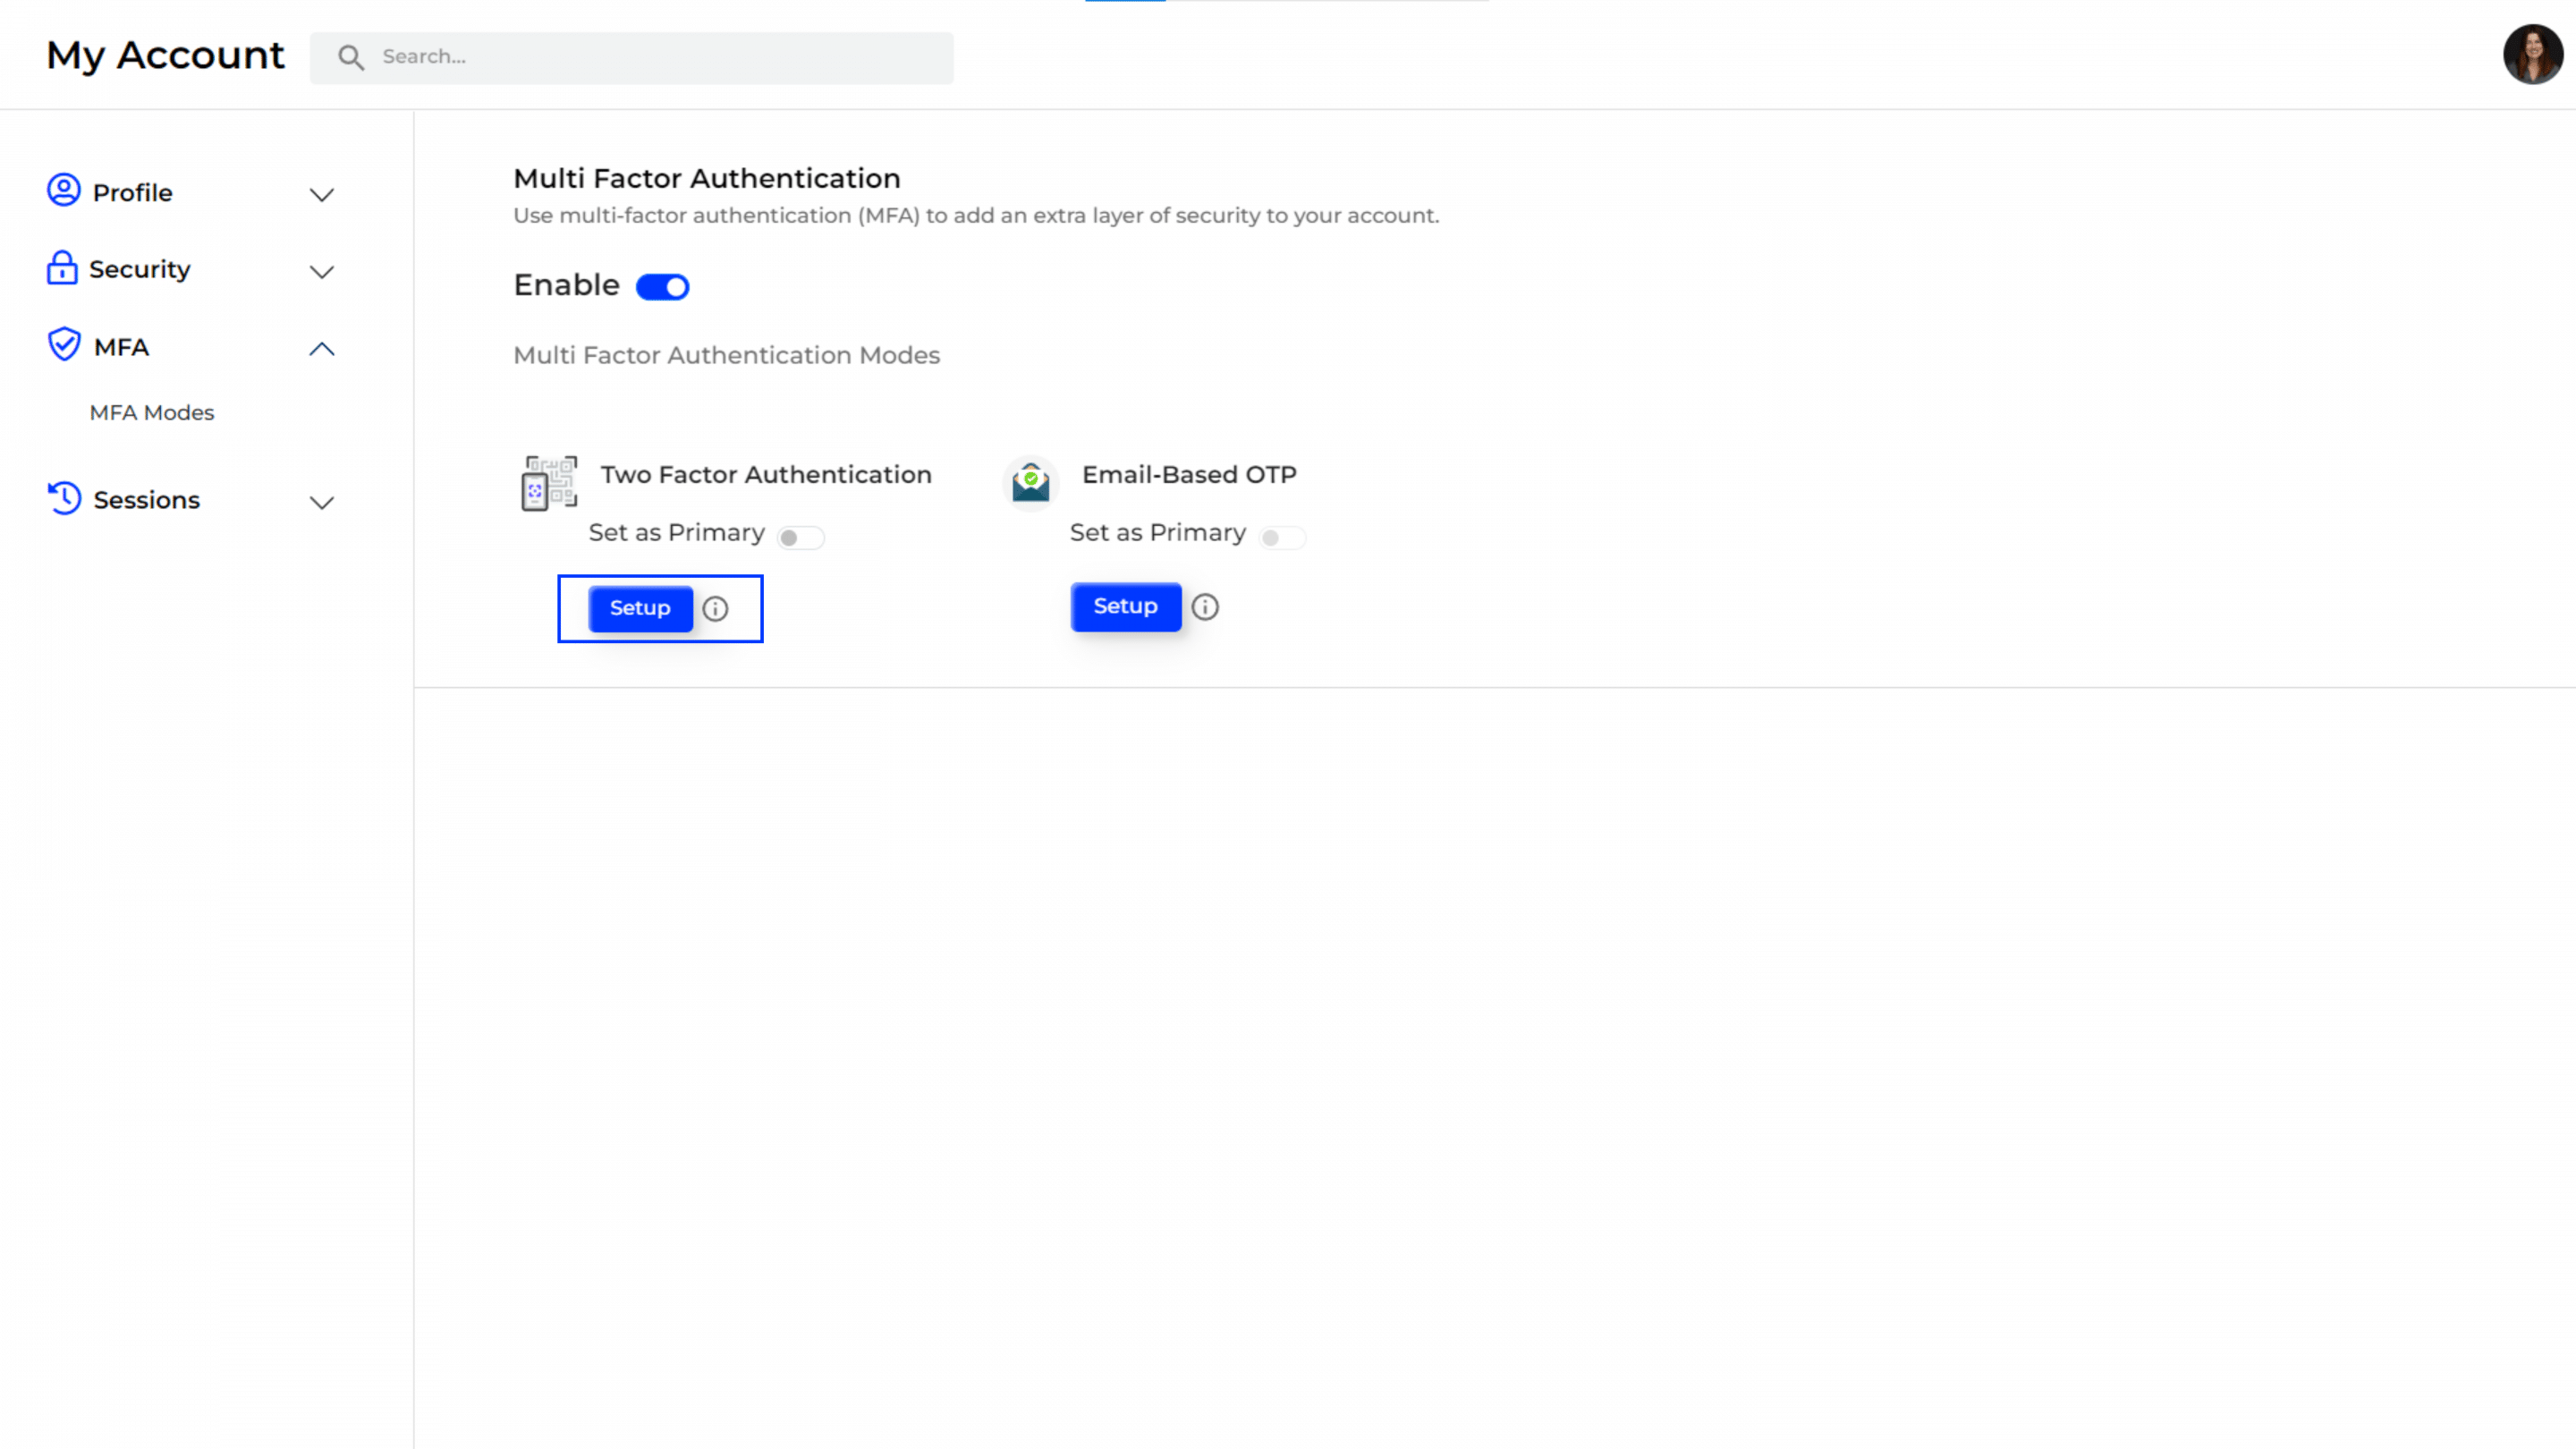Screen dimensions: 2576x1449
Task: Go to MFA Modes submenu
Action: [x=152, y=412]
